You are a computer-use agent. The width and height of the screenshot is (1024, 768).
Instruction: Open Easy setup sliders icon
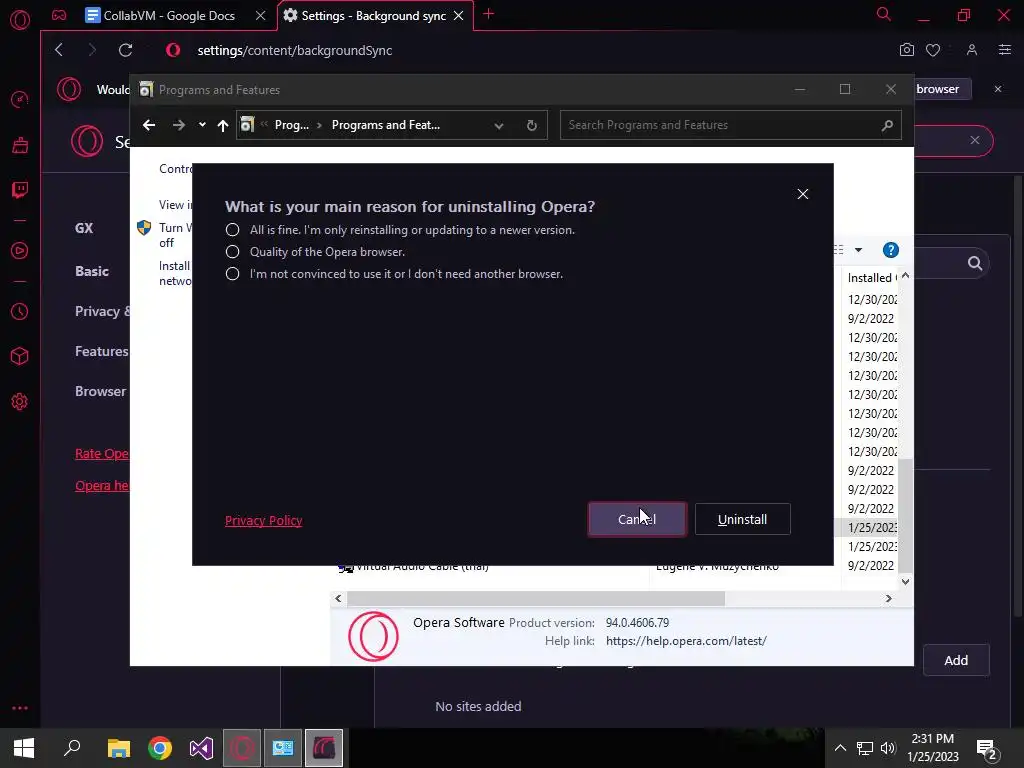(1005, 50)
